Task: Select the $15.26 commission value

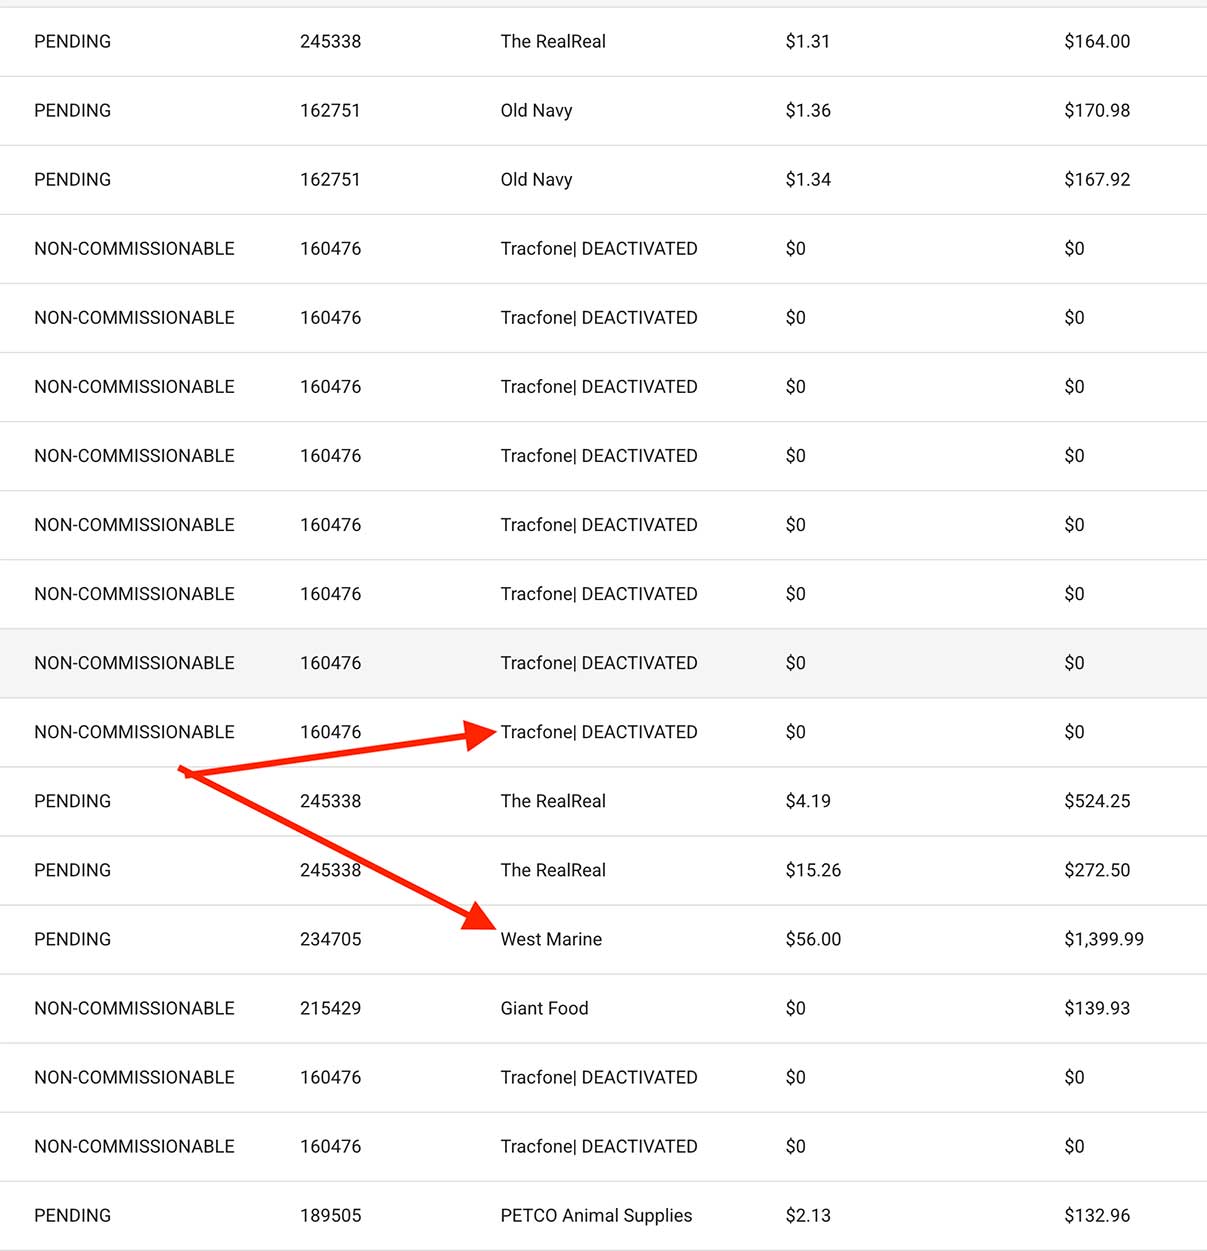Action: [x=813, y=870]
